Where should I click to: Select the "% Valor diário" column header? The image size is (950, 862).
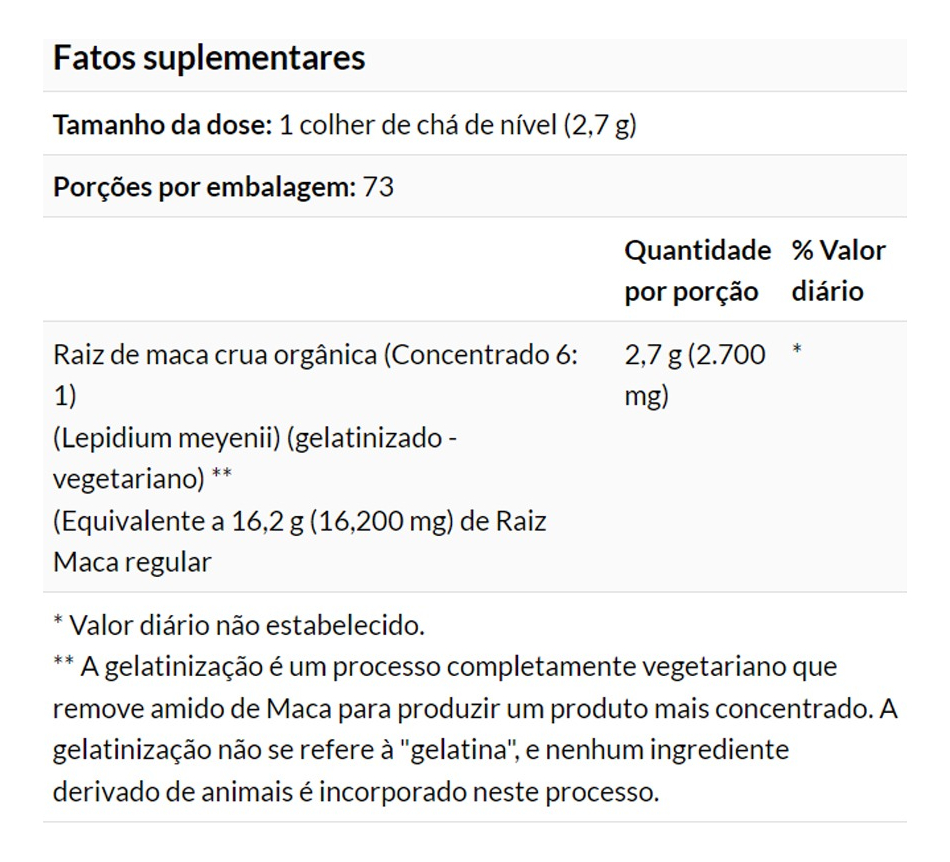tap(838, 271)
